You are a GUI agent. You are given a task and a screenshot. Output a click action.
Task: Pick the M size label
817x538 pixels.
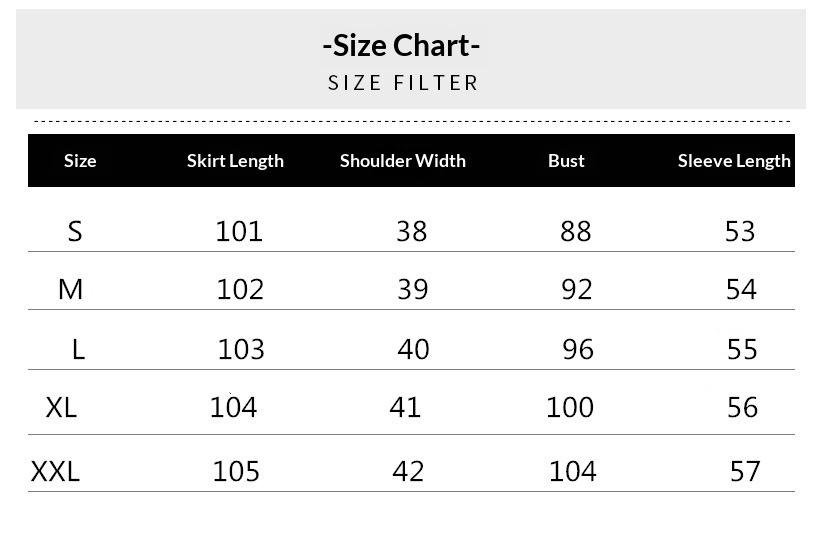70,290
